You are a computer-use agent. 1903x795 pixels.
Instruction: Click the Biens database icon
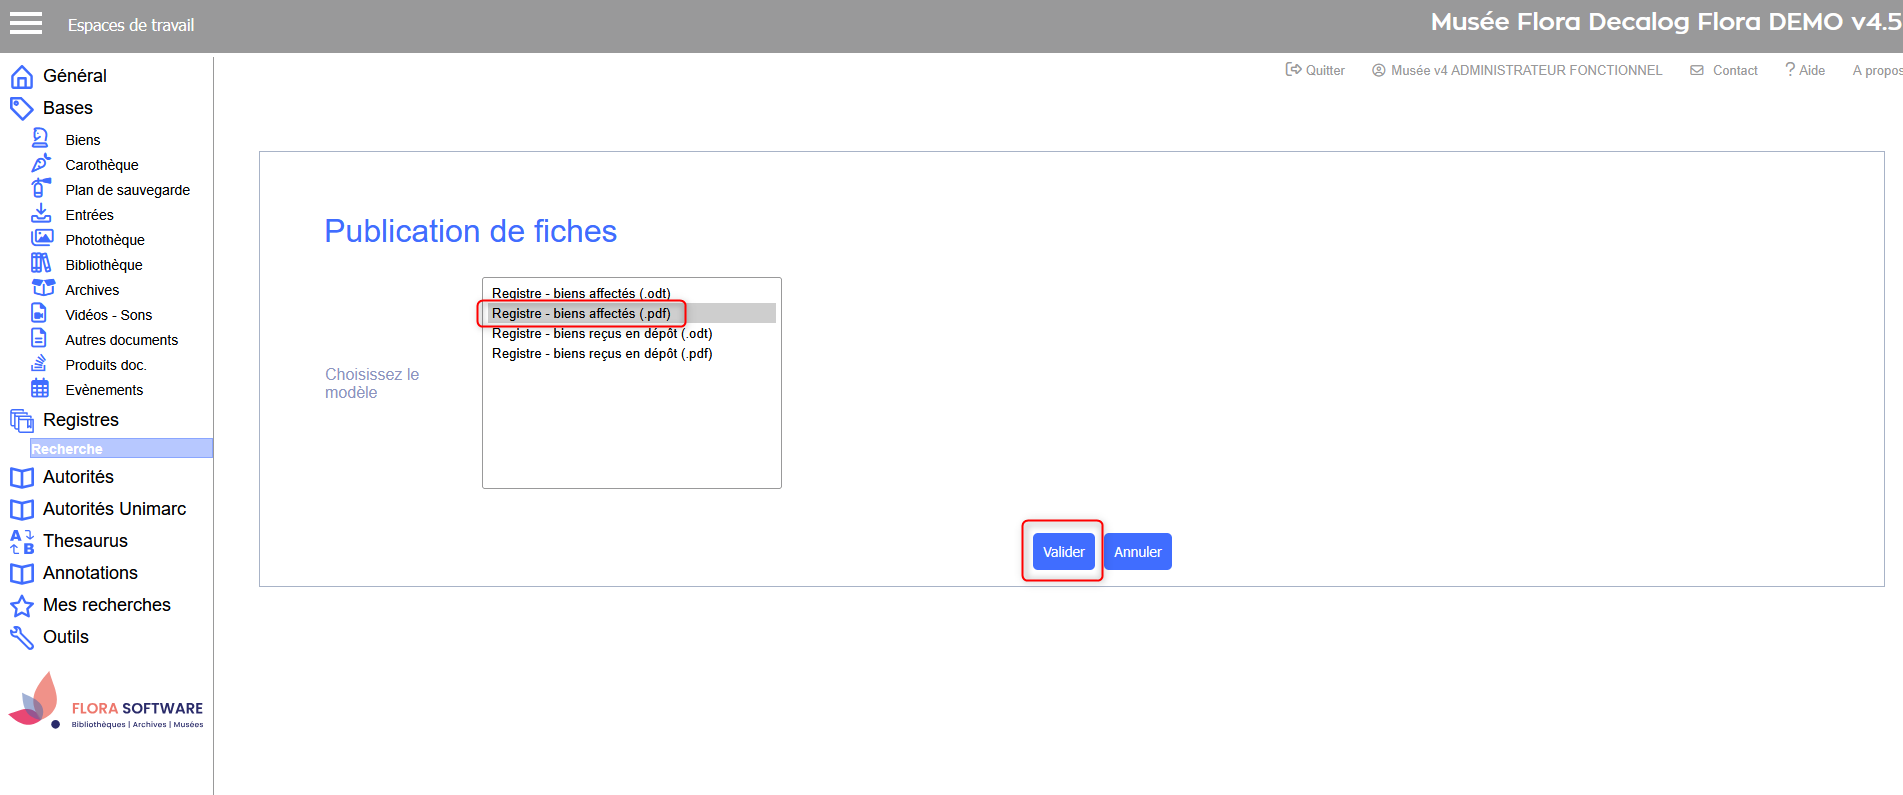[x=40, y=138]
